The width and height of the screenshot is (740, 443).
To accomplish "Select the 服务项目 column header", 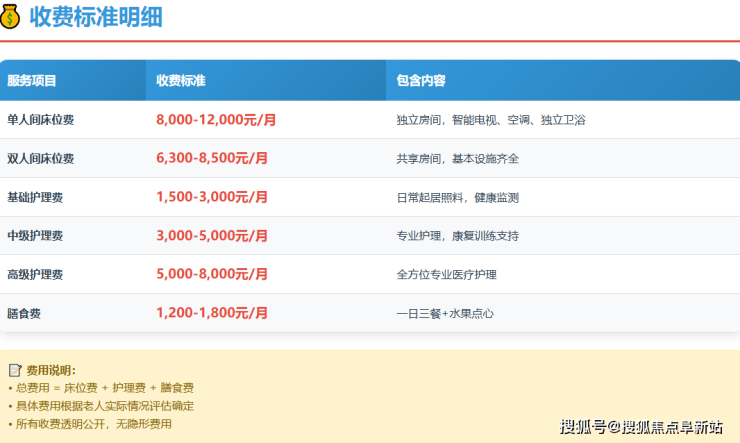I will [32, 81].
